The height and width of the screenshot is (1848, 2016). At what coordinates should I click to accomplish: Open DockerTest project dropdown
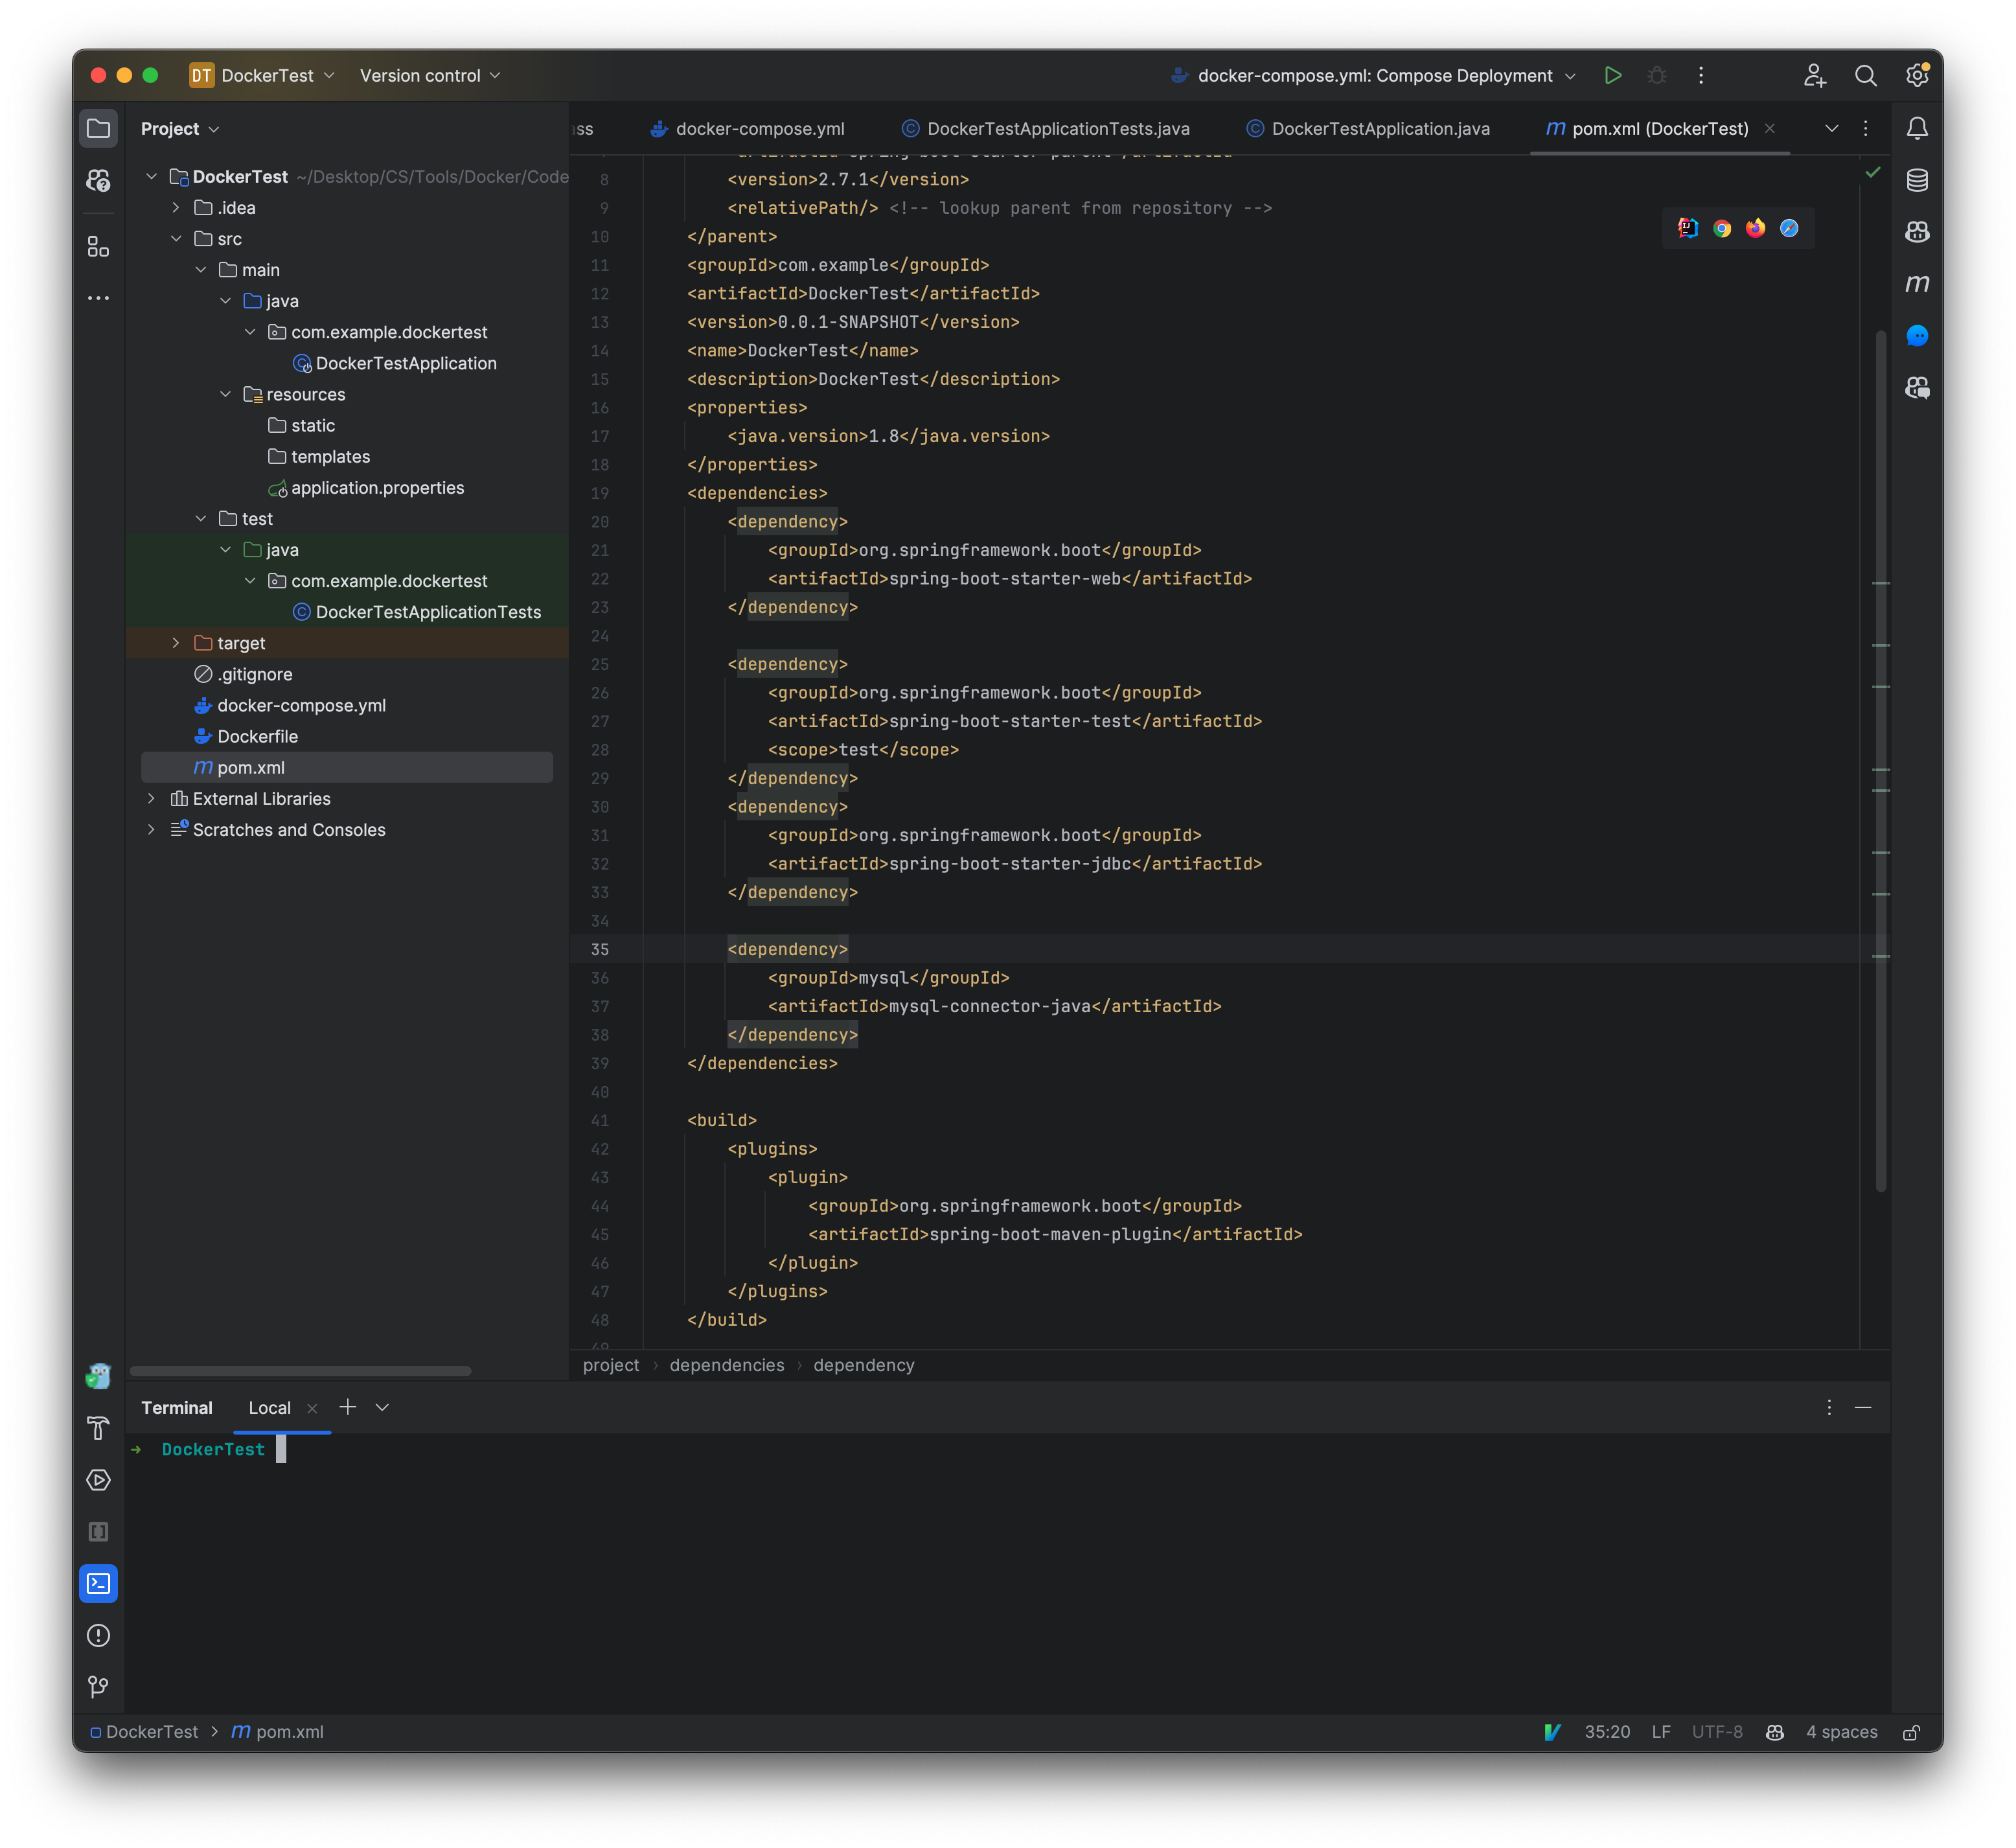point(262,76)
